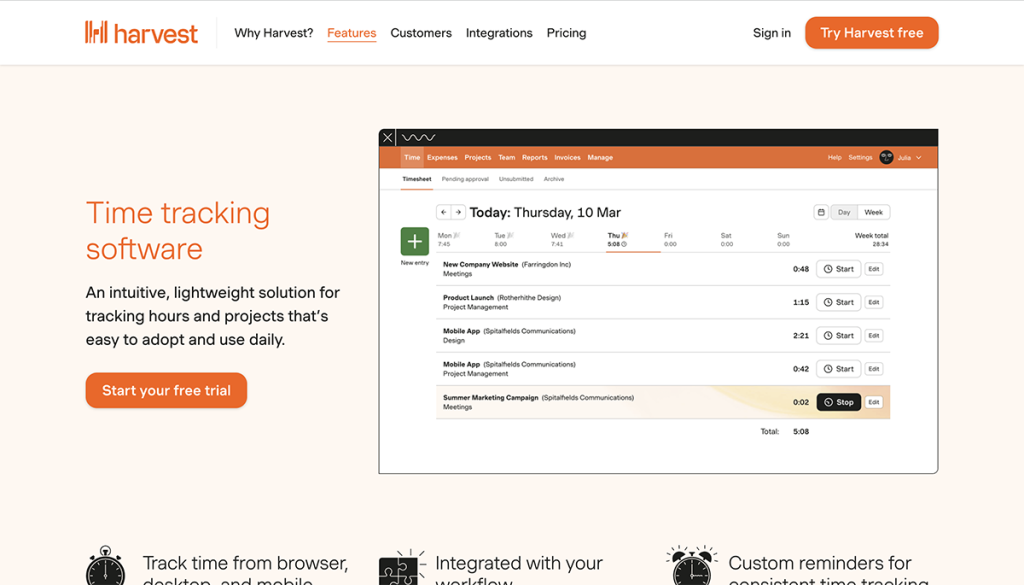
Task: Stop the Summer Marketing Campaign timer
Action: [839, 402]
